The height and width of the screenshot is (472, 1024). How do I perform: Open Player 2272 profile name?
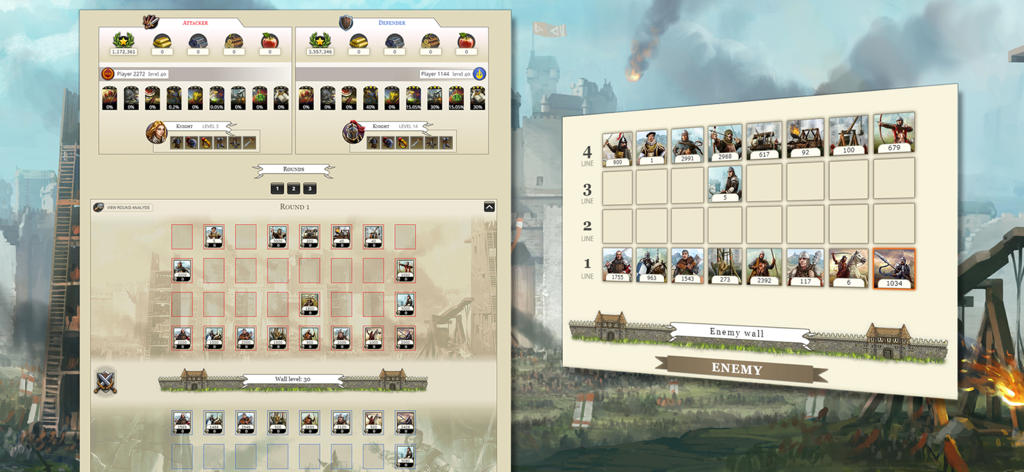click(131, 74)
